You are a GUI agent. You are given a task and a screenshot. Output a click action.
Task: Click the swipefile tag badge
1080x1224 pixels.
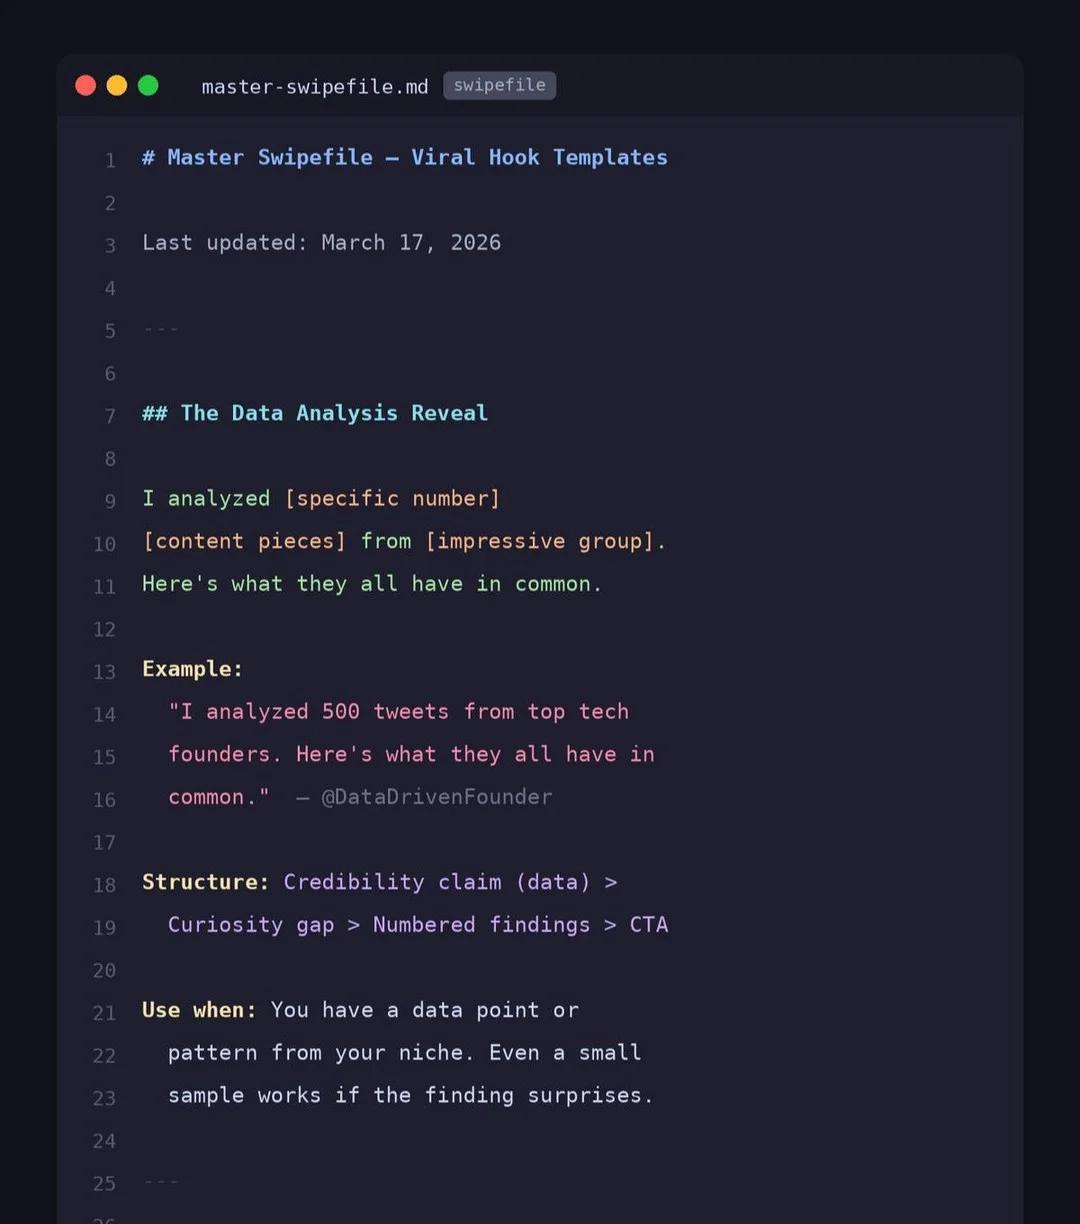499,86
